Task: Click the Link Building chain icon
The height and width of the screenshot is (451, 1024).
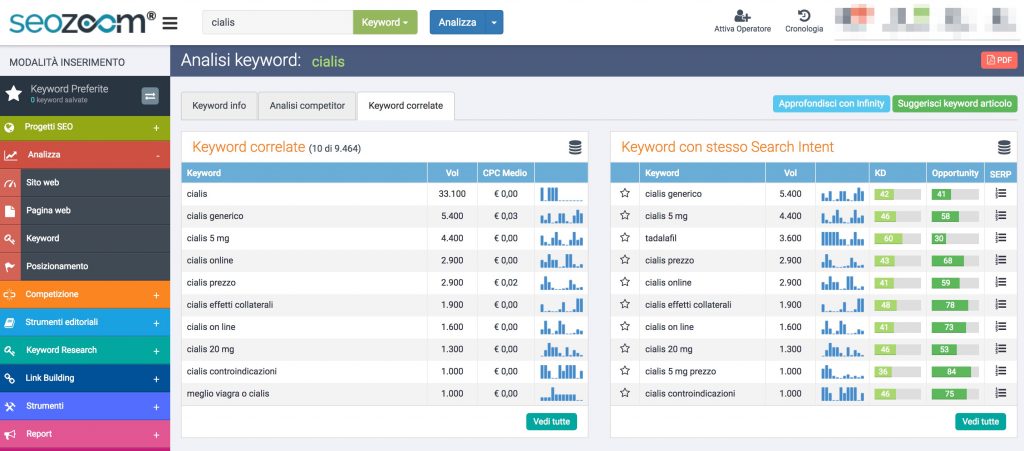Action: pyautogui.click(x=10, y=379)
